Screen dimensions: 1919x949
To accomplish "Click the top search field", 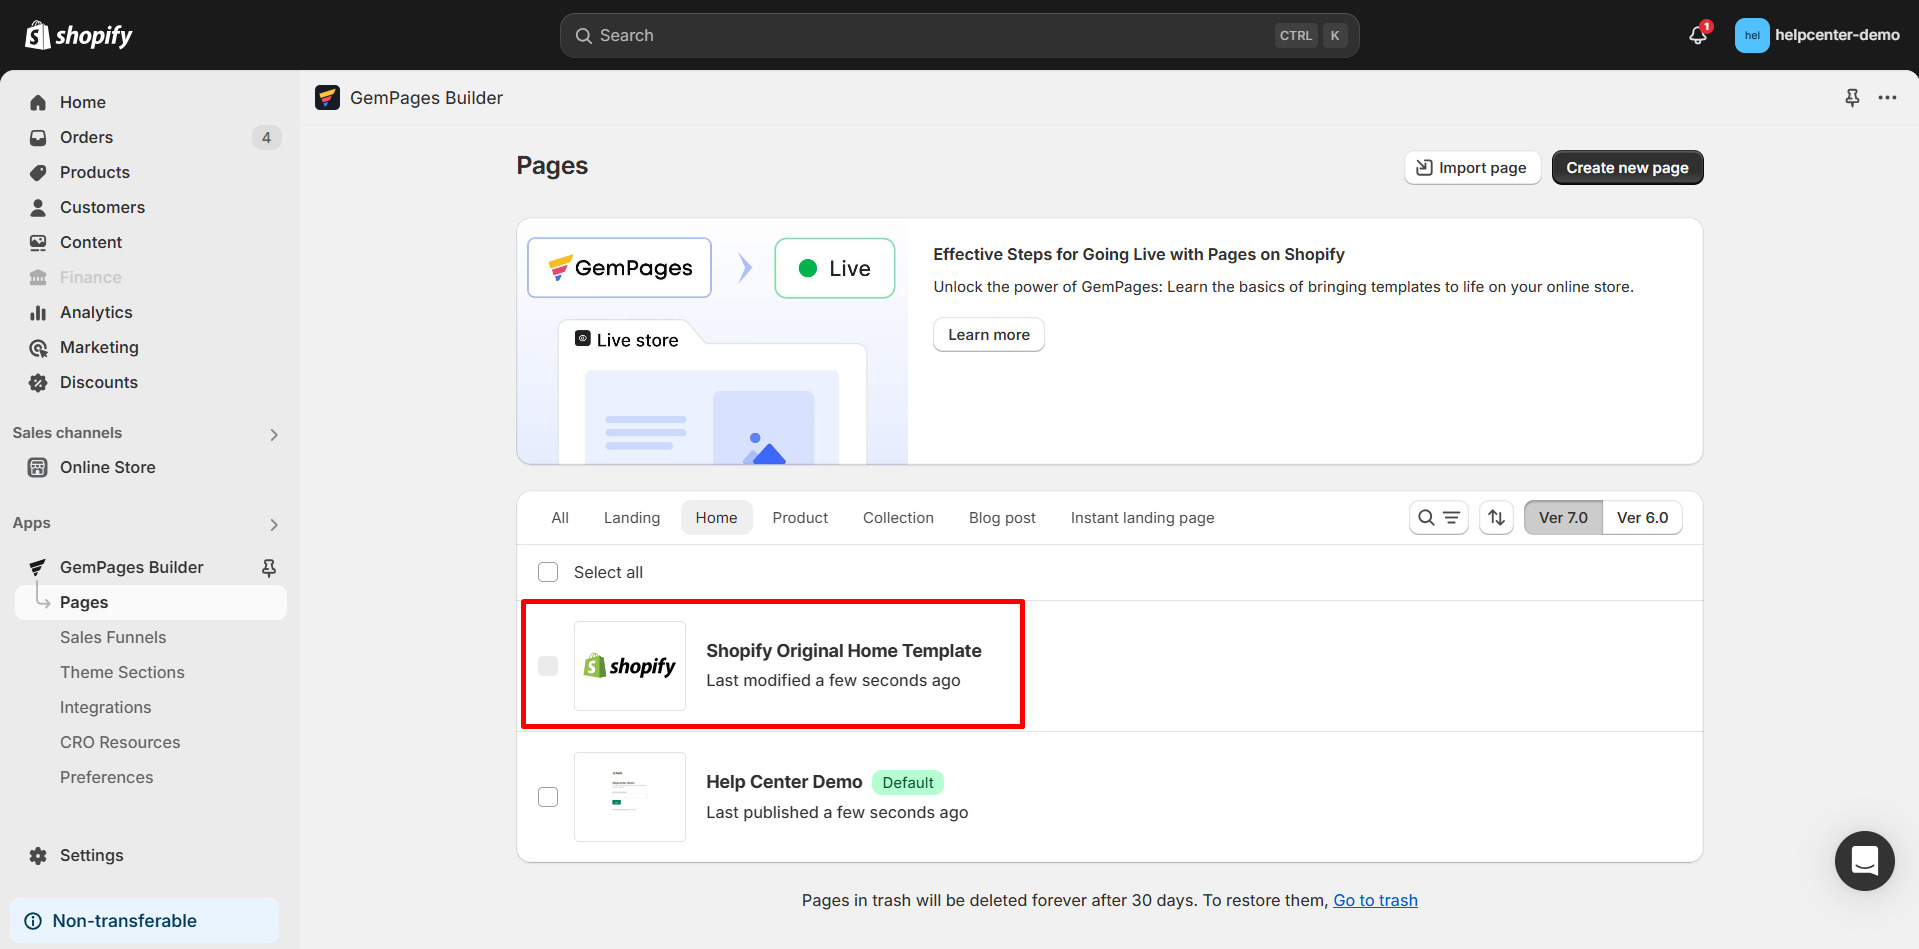I will click(930, 35).
